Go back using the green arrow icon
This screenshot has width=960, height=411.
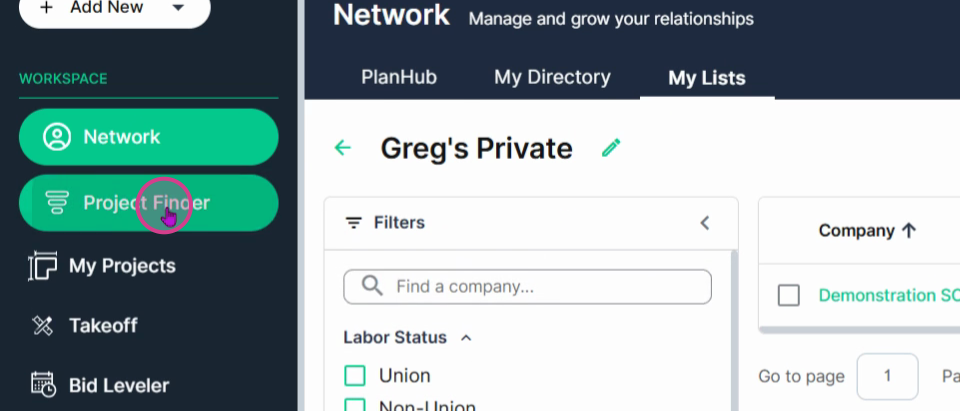point(342,148)
